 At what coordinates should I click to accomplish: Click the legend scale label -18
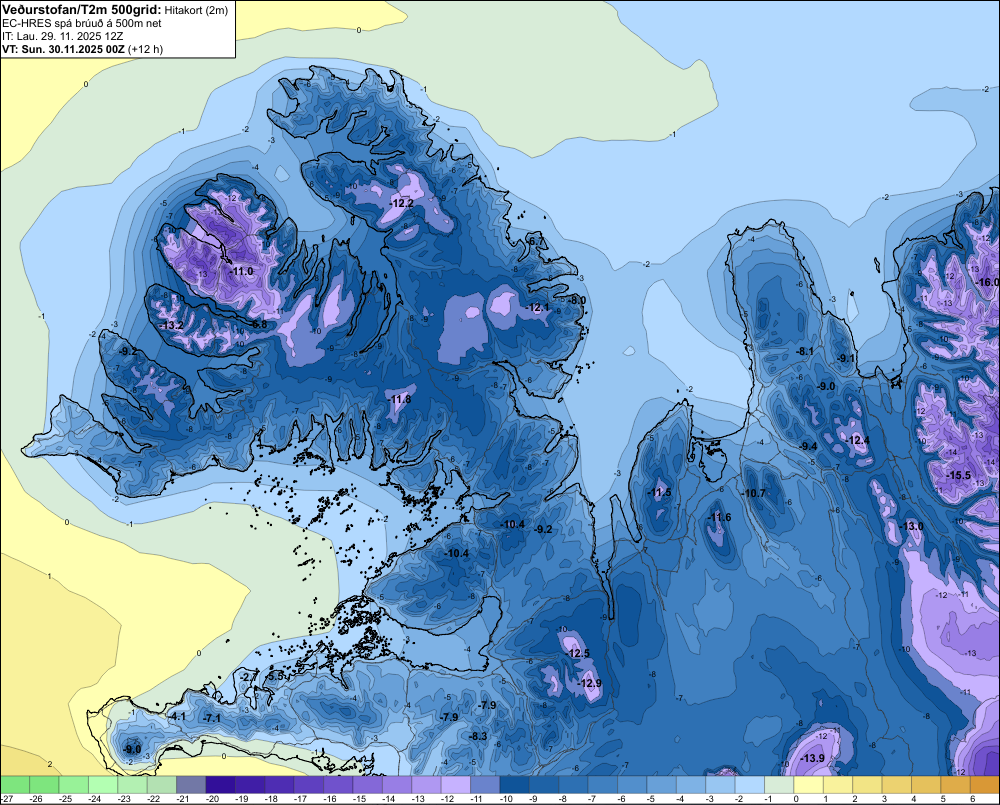pyautogui.click(x=271, y=799)
